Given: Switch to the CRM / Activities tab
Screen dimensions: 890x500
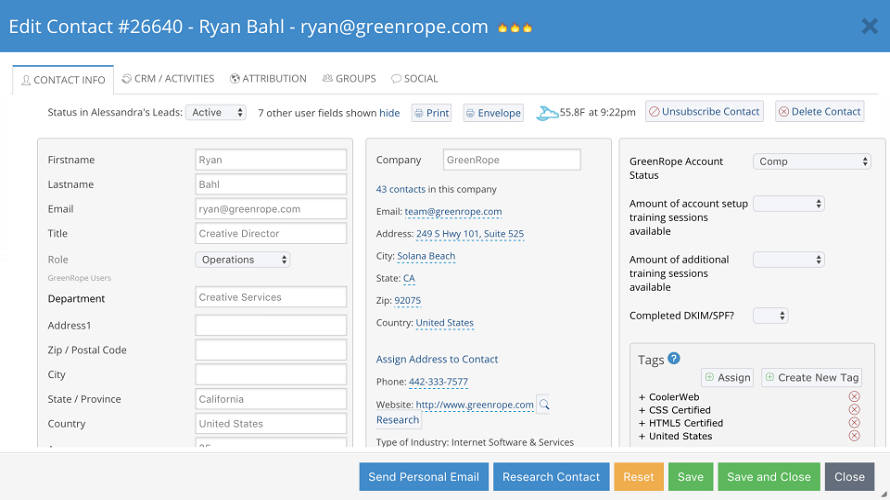Looking at the screenshot, I should click(x=168, y=79).
